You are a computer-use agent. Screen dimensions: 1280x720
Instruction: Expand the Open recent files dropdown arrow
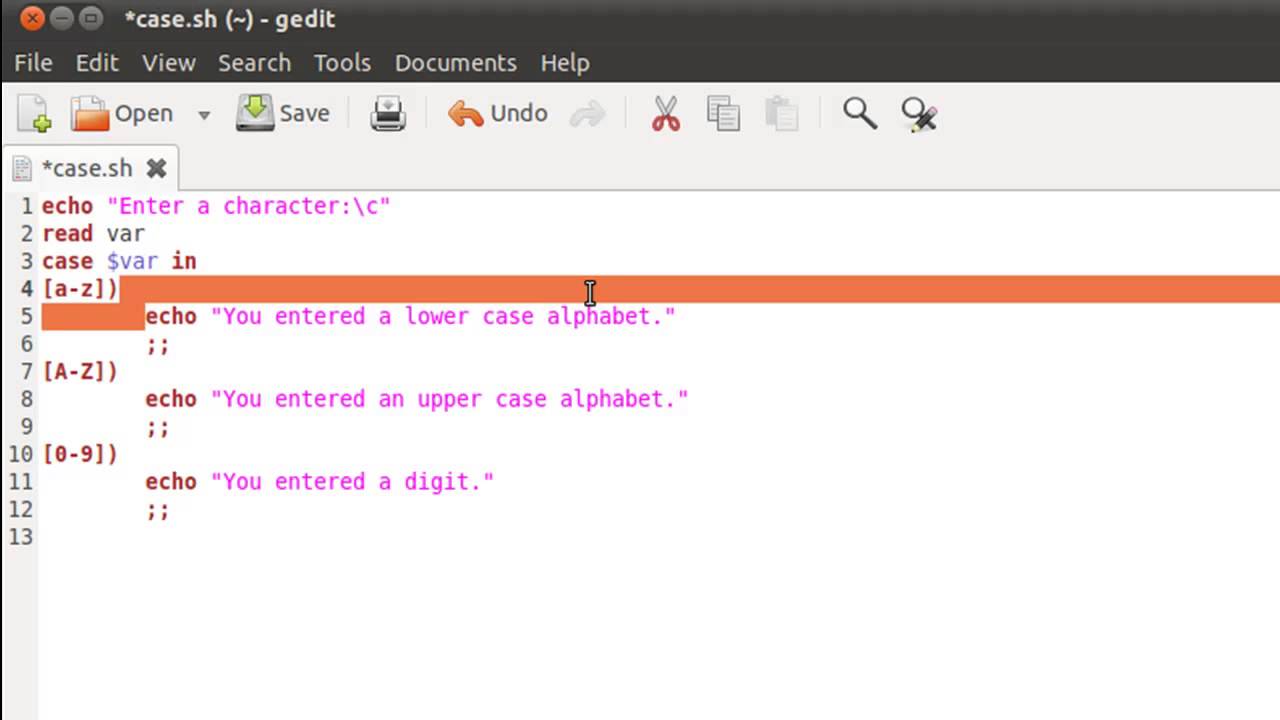point(204,115)
